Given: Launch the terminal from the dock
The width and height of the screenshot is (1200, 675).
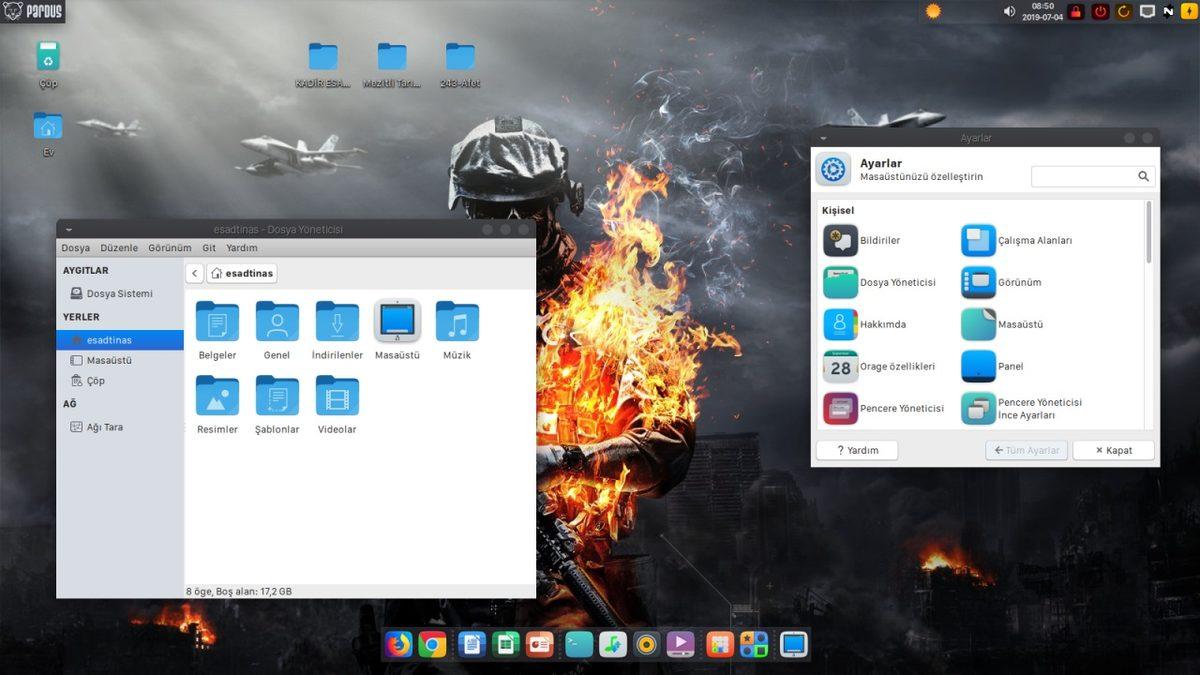Looking at the screenshot, I should pos(579,645).
